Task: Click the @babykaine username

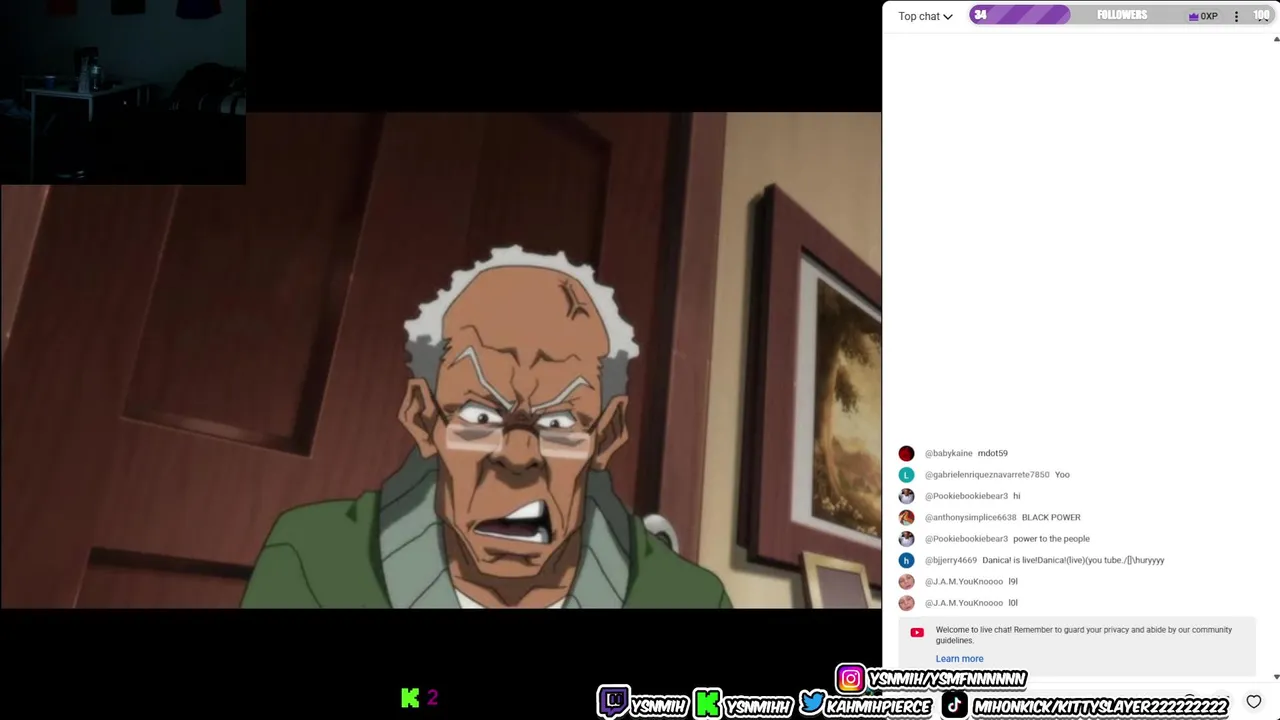Action: [948, 453]
